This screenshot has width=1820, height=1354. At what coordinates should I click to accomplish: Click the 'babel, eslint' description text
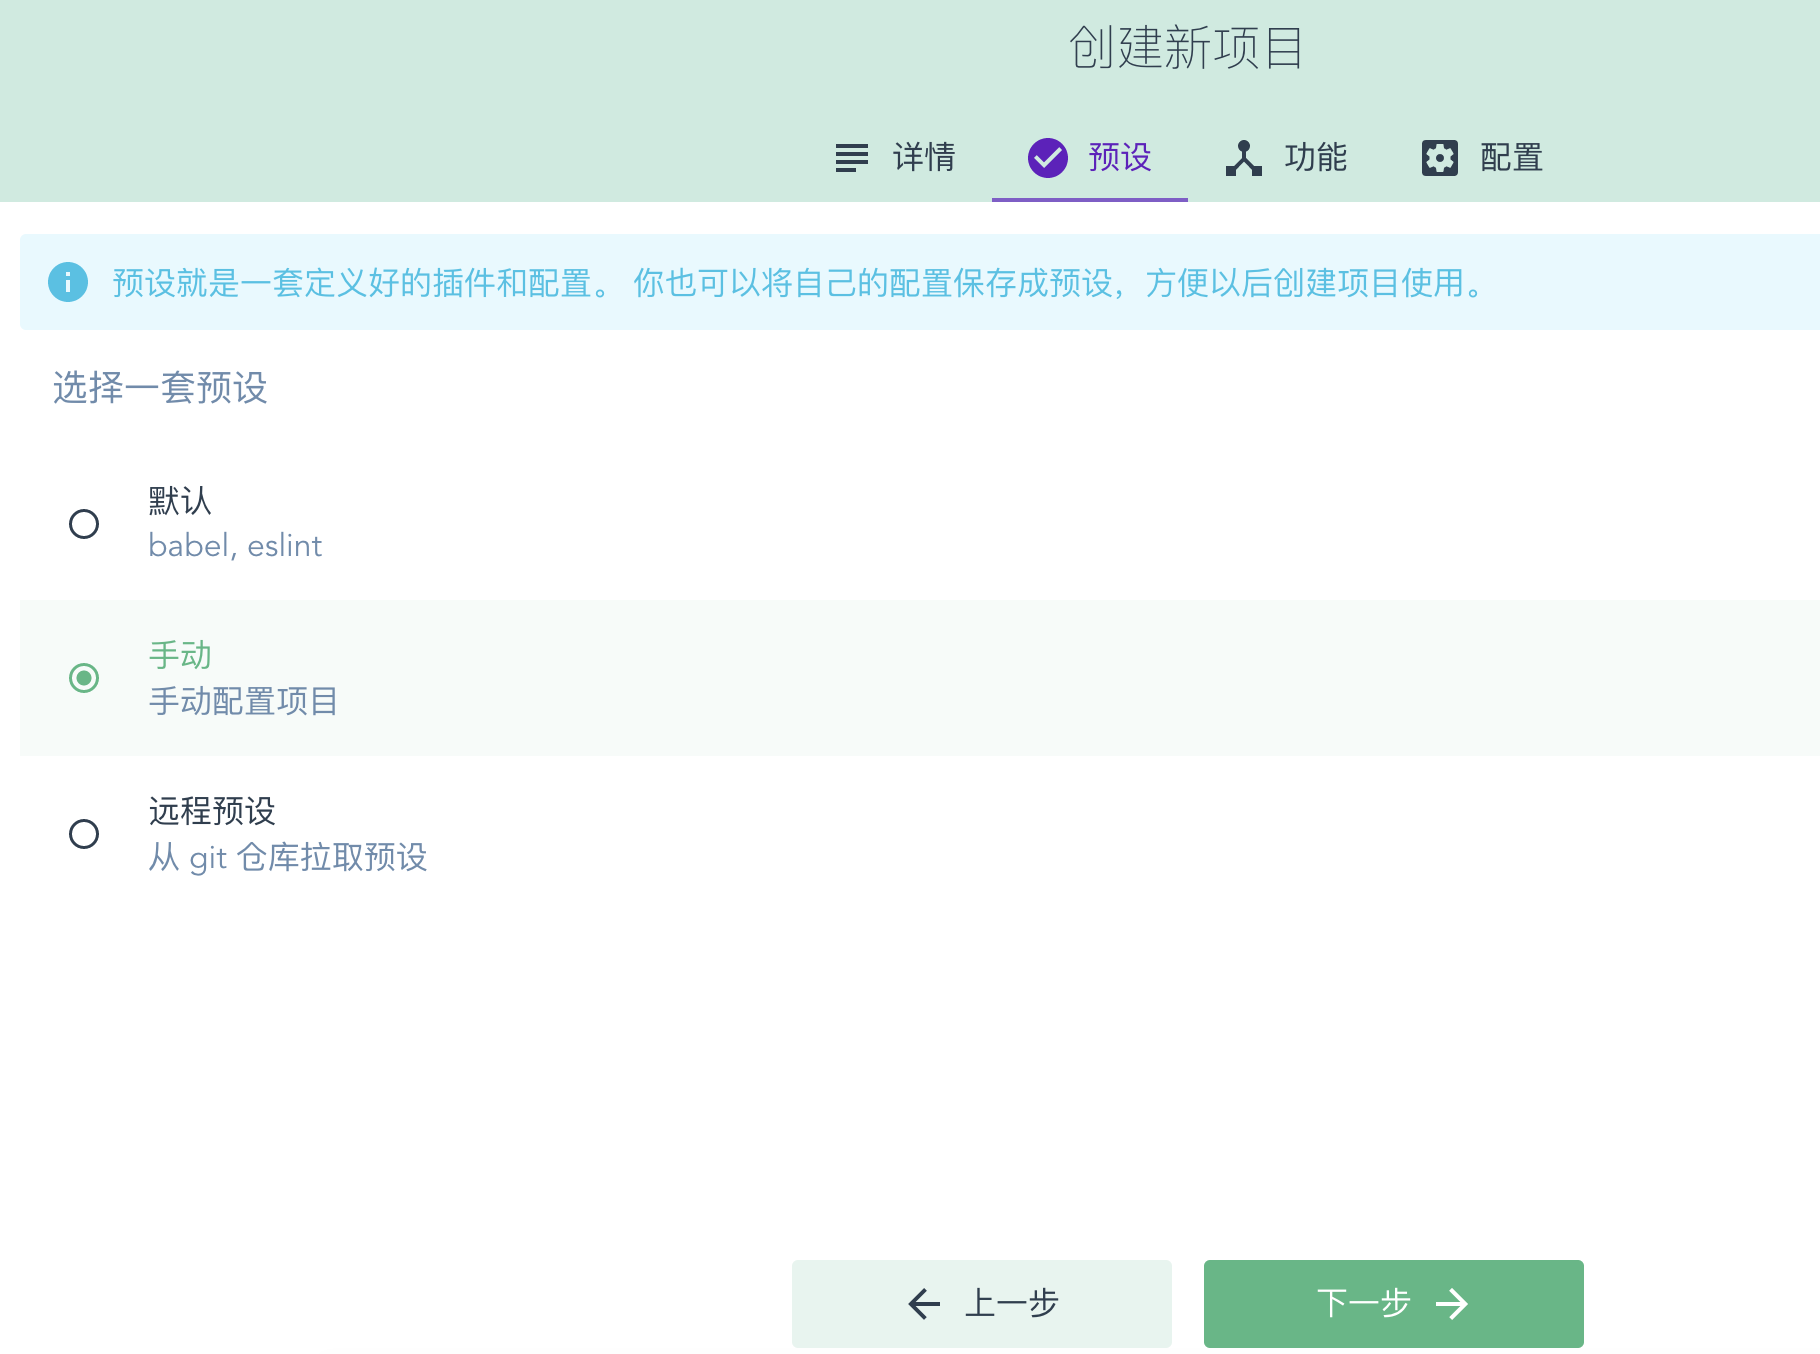[235, 546]
